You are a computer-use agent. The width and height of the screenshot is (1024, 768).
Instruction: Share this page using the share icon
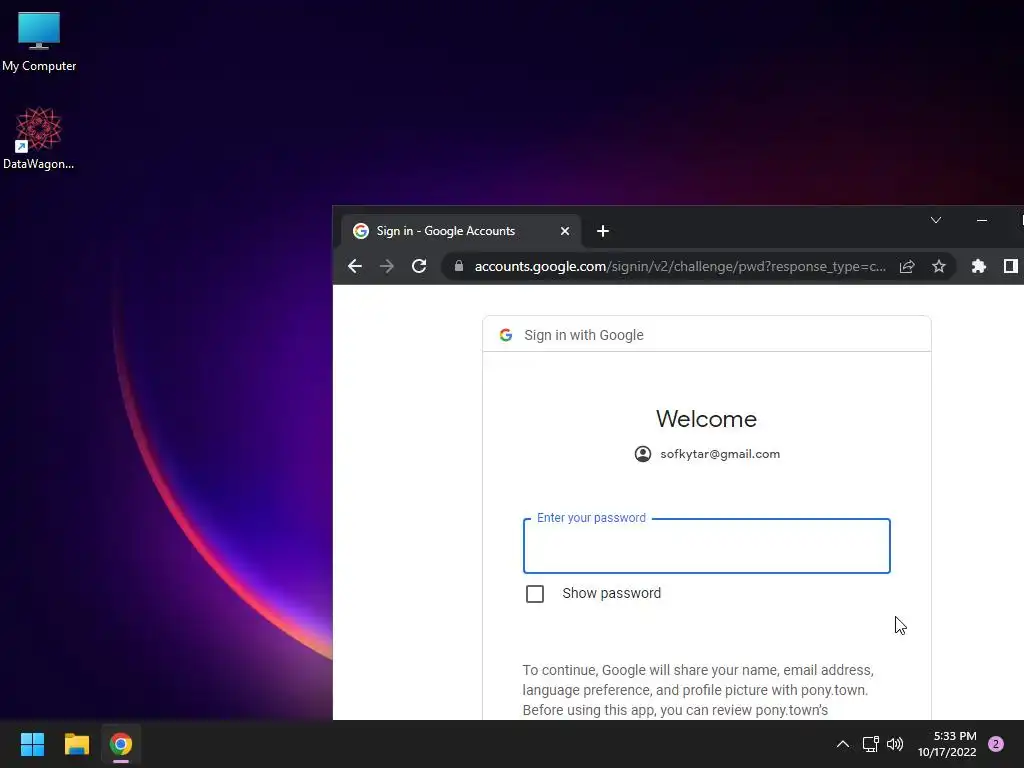pos(907,266)
